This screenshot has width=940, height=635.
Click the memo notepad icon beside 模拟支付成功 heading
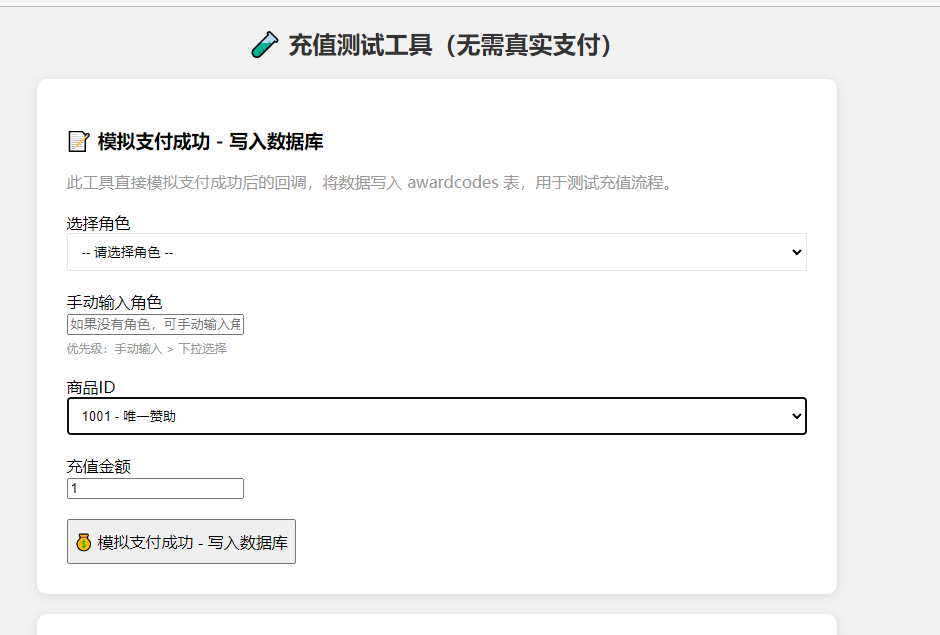click(79, 142)
